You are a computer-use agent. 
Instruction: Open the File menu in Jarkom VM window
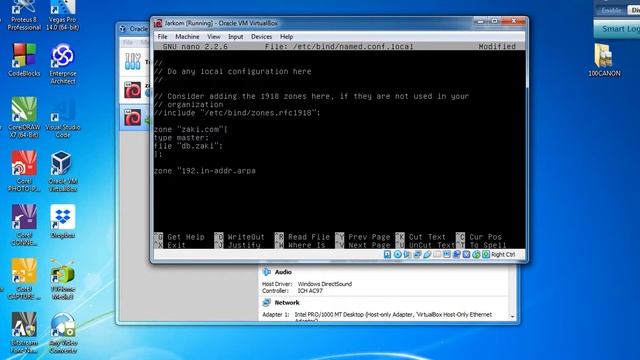click(x=162, y=37)
